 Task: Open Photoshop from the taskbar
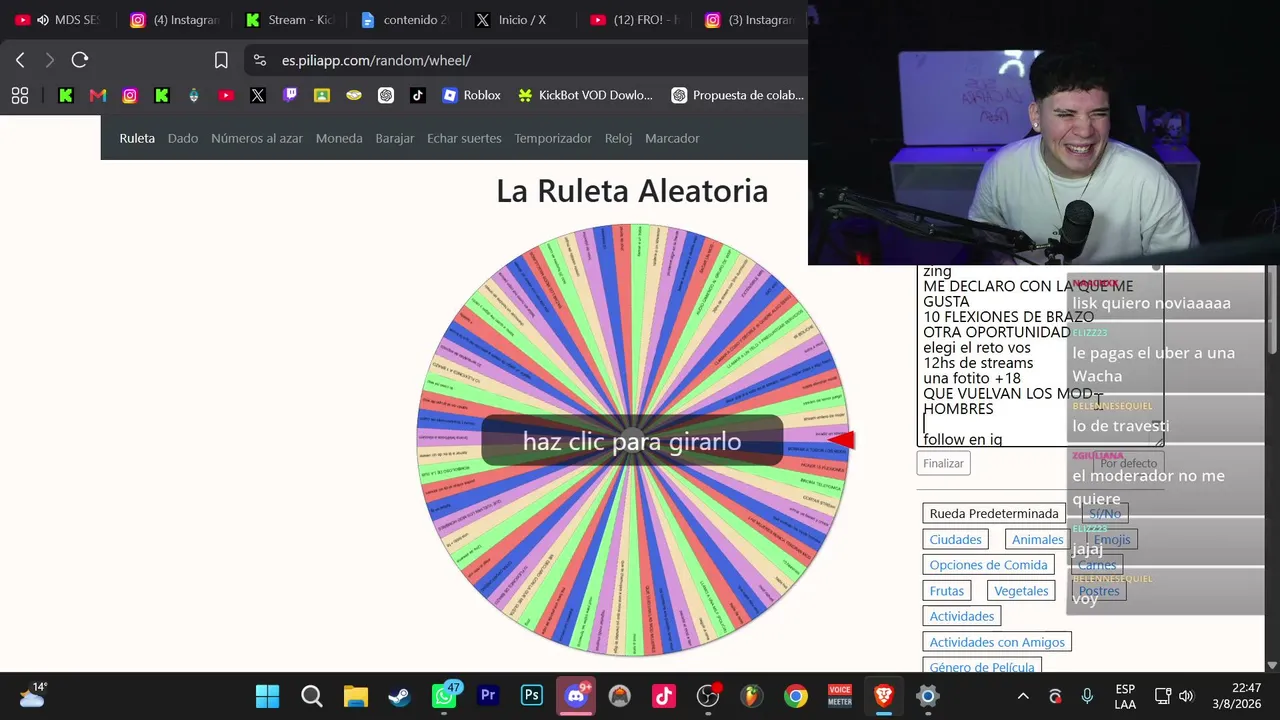532,696
